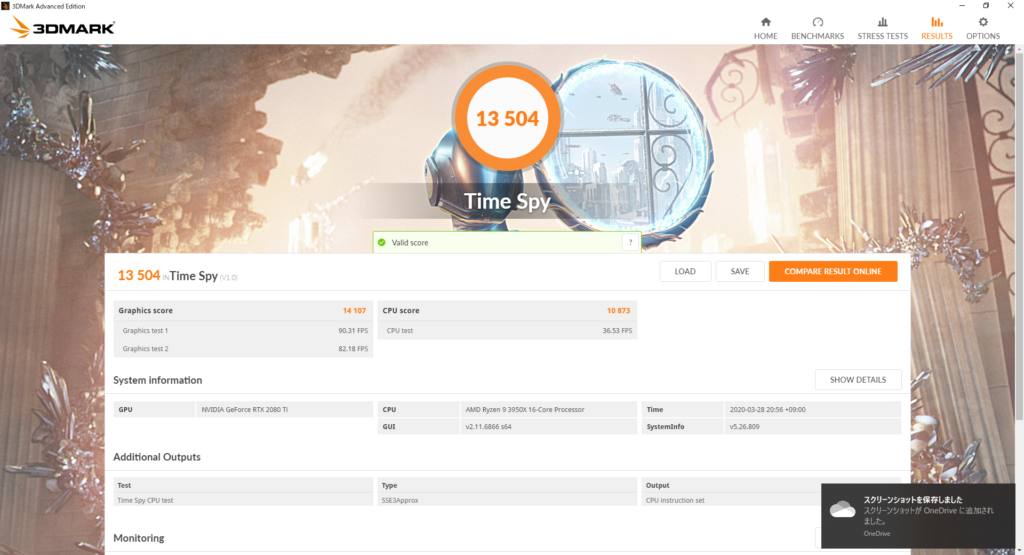Click OneDrive cloud notification icon
The width and height of the screenshot is (1024, 555).
coord(842,509)
